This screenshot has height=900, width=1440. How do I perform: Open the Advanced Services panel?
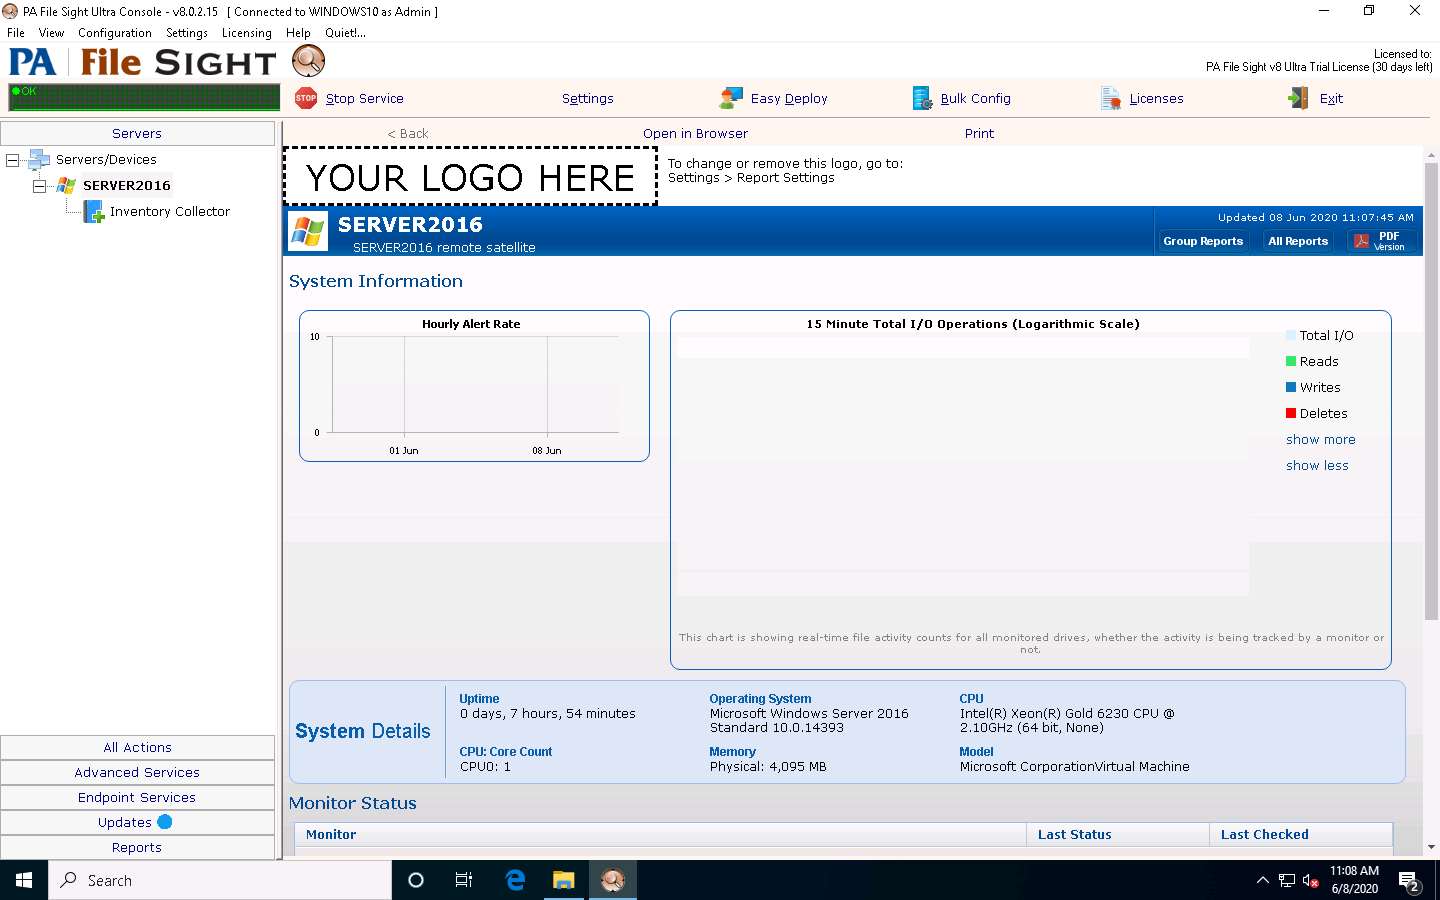point(137,773)
